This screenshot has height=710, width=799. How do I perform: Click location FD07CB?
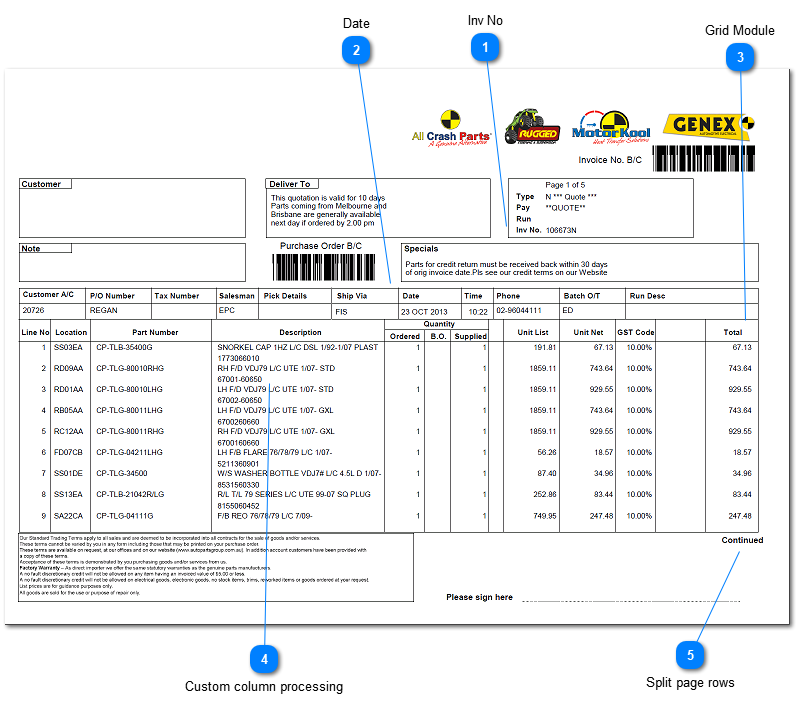click(x=68, y=453)
